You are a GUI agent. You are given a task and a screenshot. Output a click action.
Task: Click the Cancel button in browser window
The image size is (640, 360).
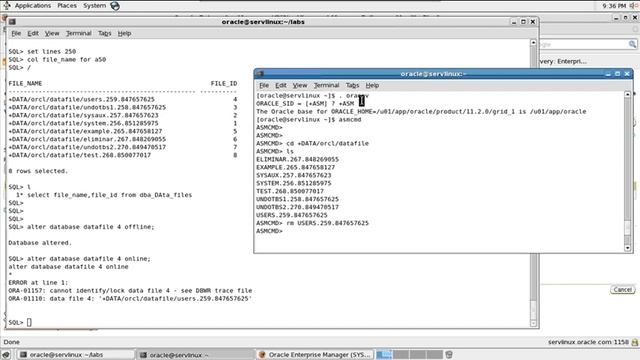(x=622, y=290)
